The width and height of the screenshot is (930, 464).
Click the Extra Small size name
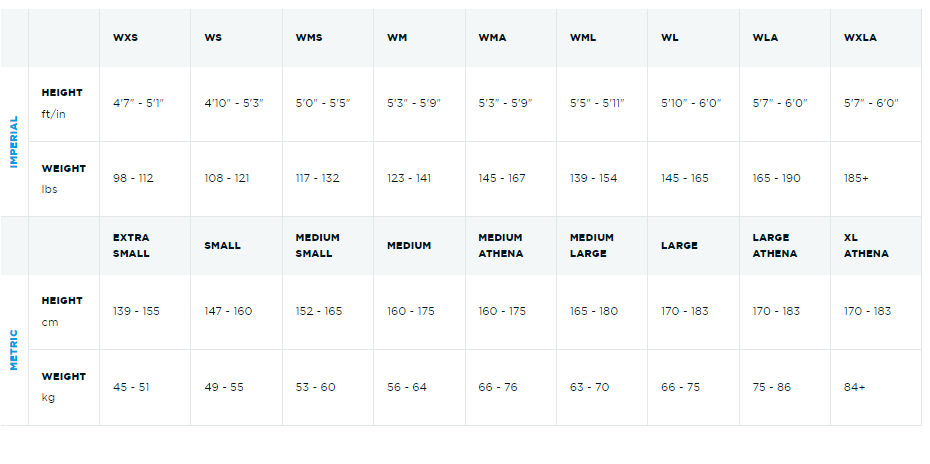pyautogui.click(x=131, y=245)
